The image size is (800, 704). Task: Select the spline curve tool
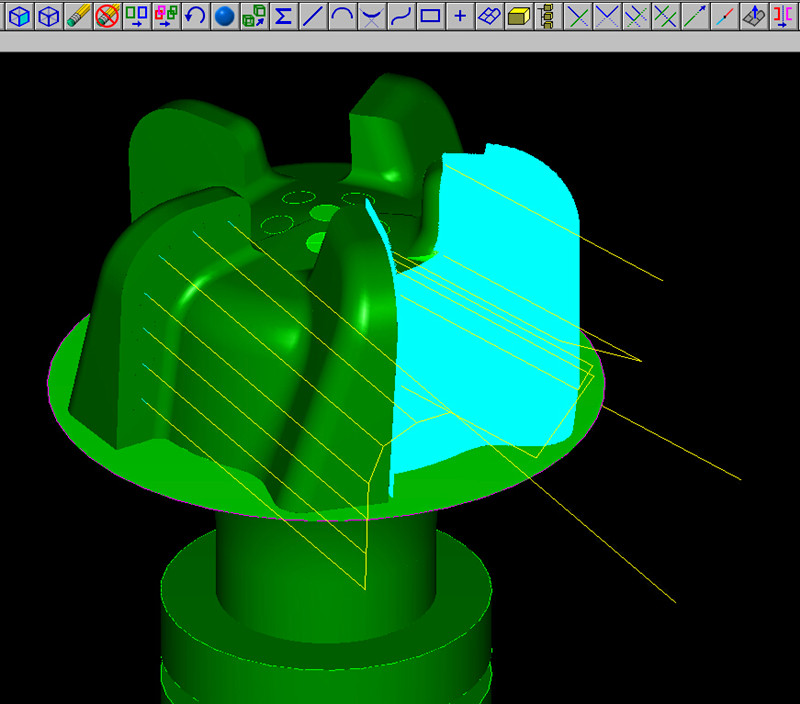click(401, 16)
